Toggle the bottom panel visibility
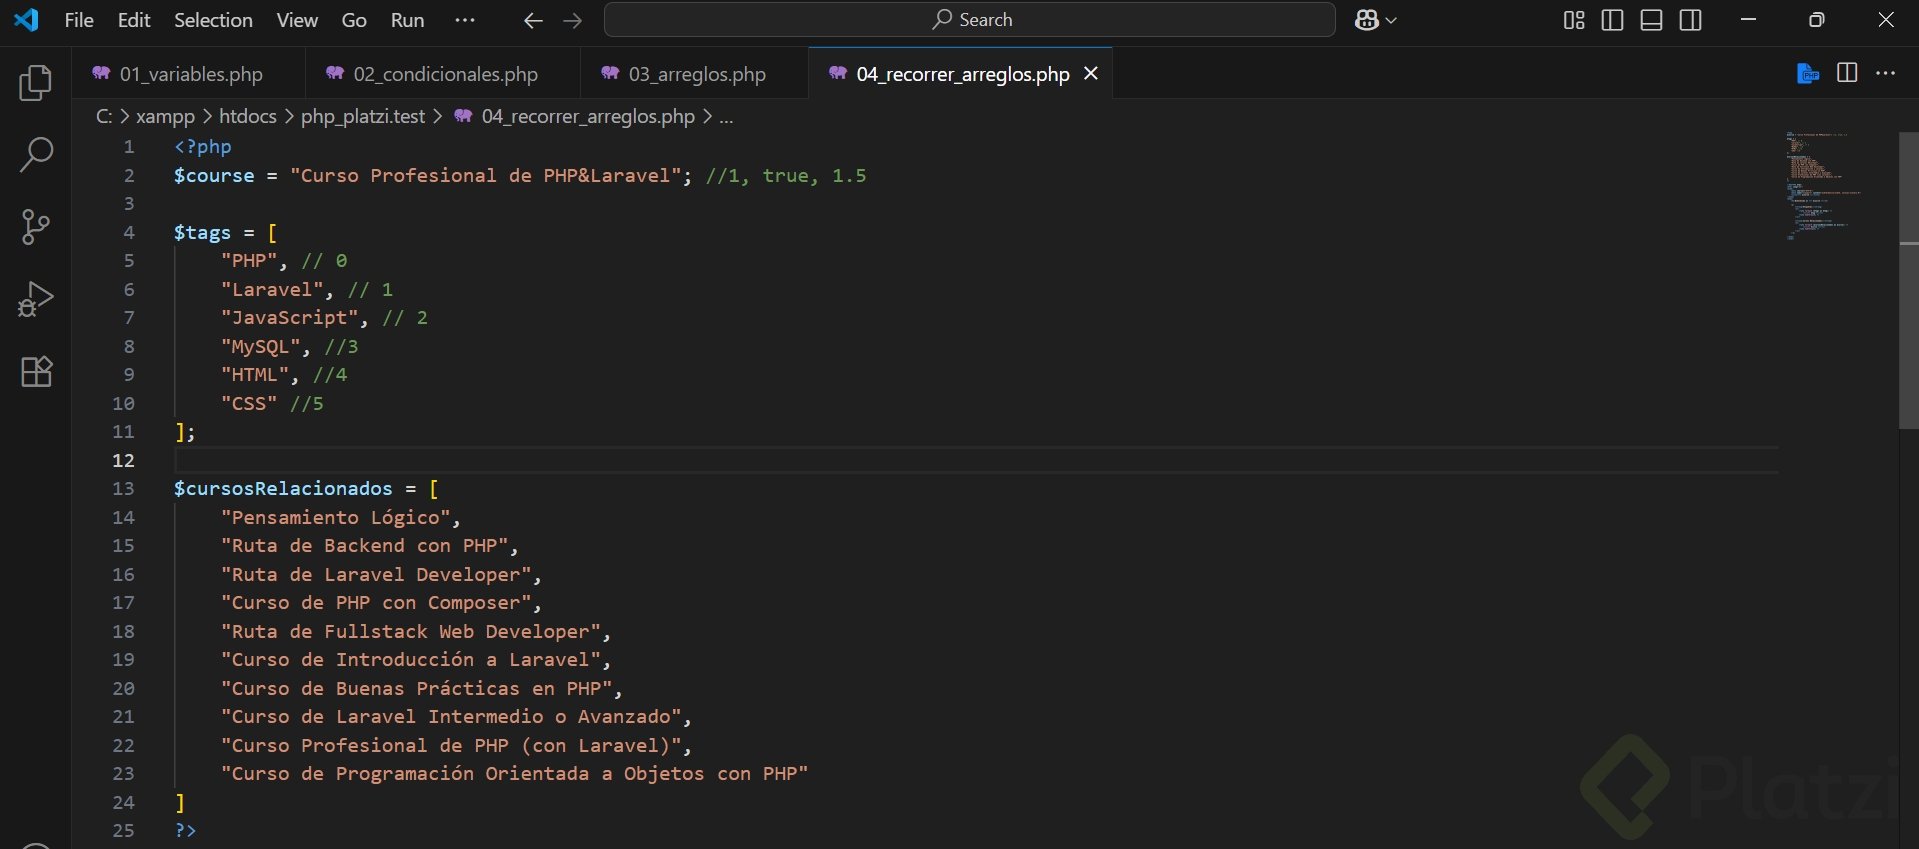 pos(1651,20)
